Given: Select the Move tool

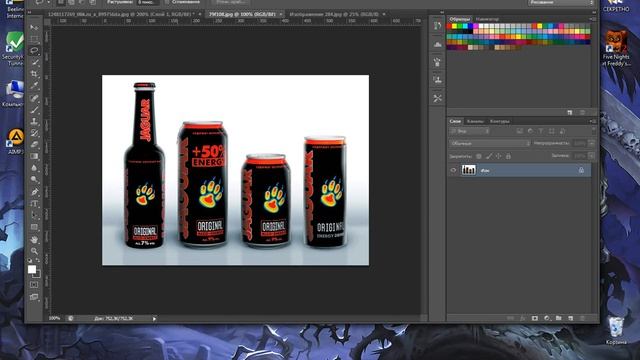Looking at the screenshot, I should [x=35, y=28].
